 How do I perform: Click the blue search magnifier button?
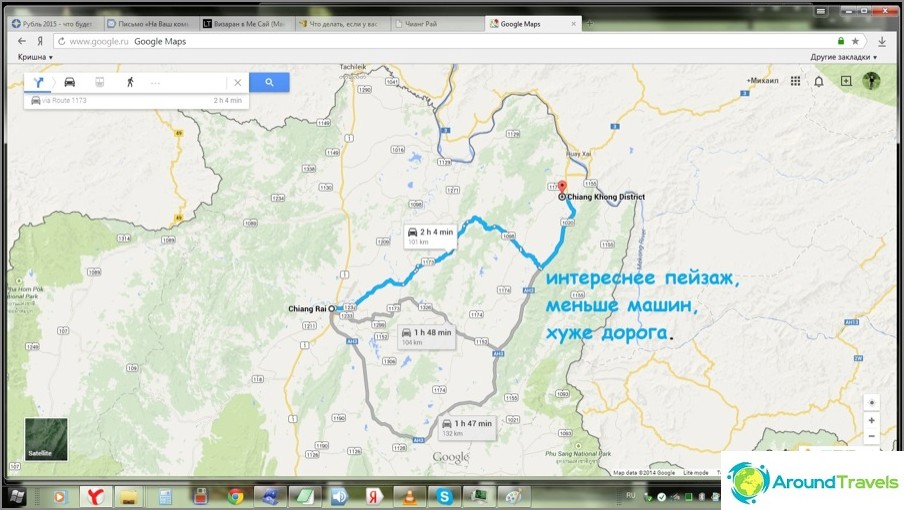(269, 82)
